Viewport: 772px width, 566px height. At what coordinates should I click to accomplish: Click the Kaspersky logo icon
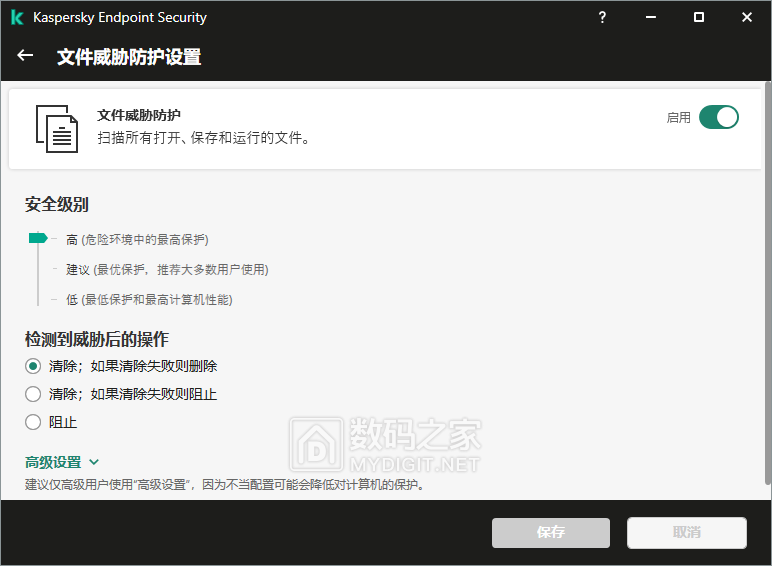[x=17, y=17]
